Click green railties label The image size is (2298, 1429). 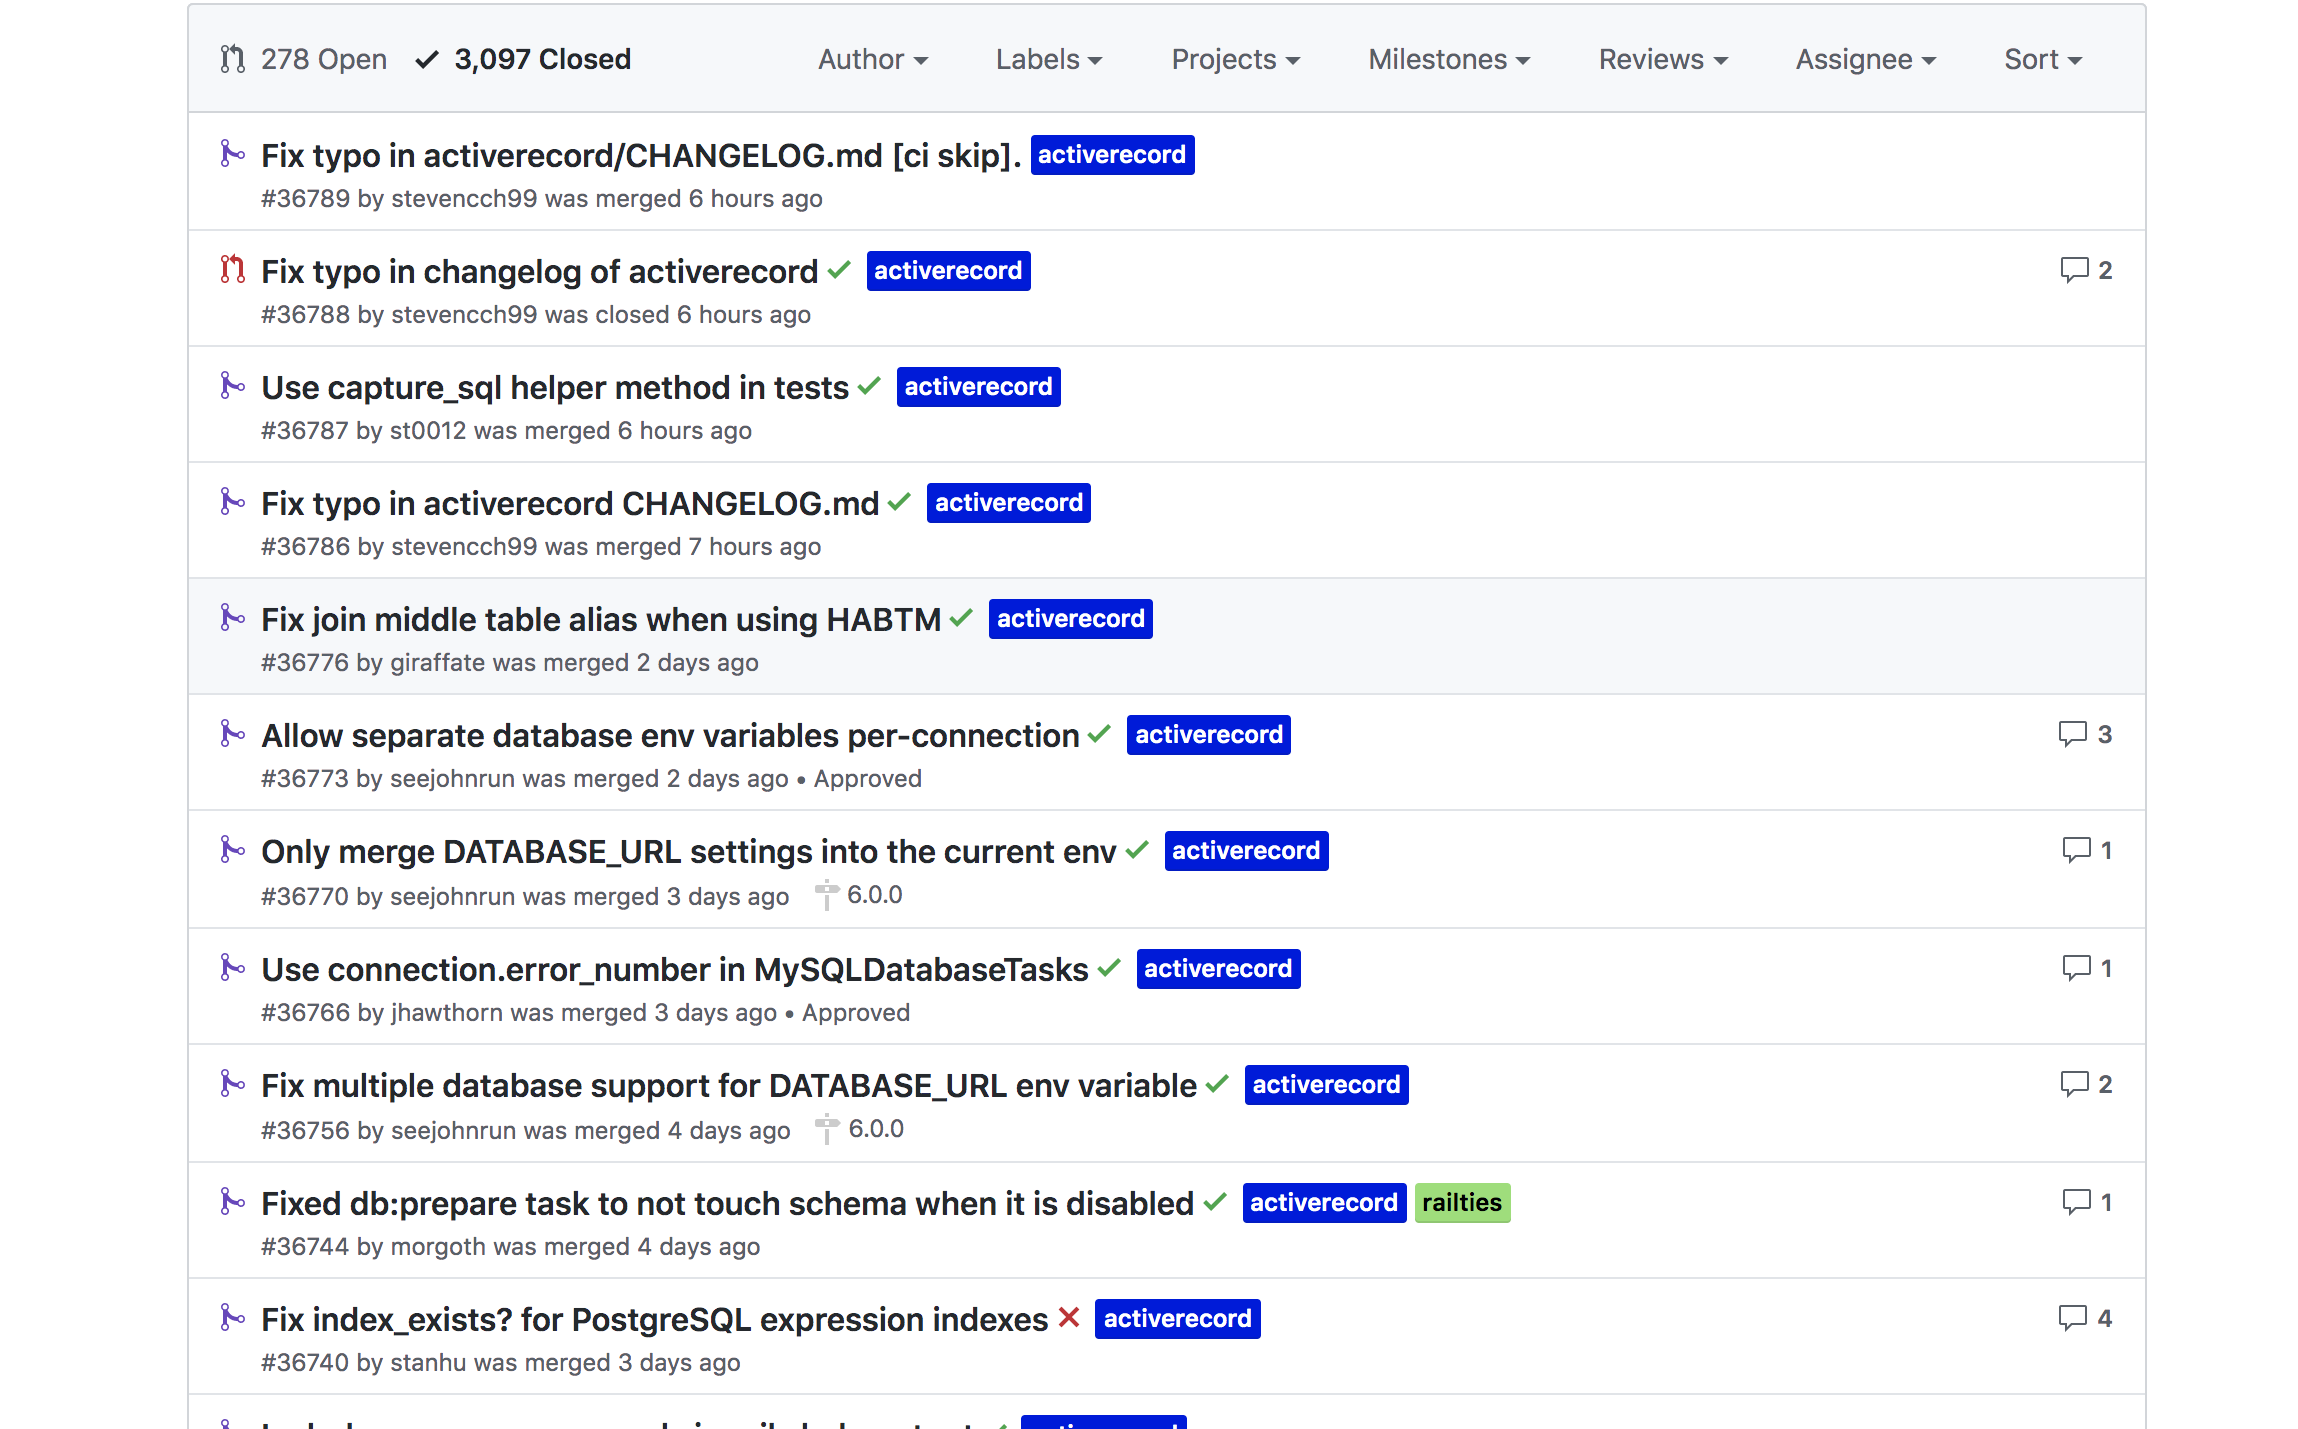tap(1461, 1202)
